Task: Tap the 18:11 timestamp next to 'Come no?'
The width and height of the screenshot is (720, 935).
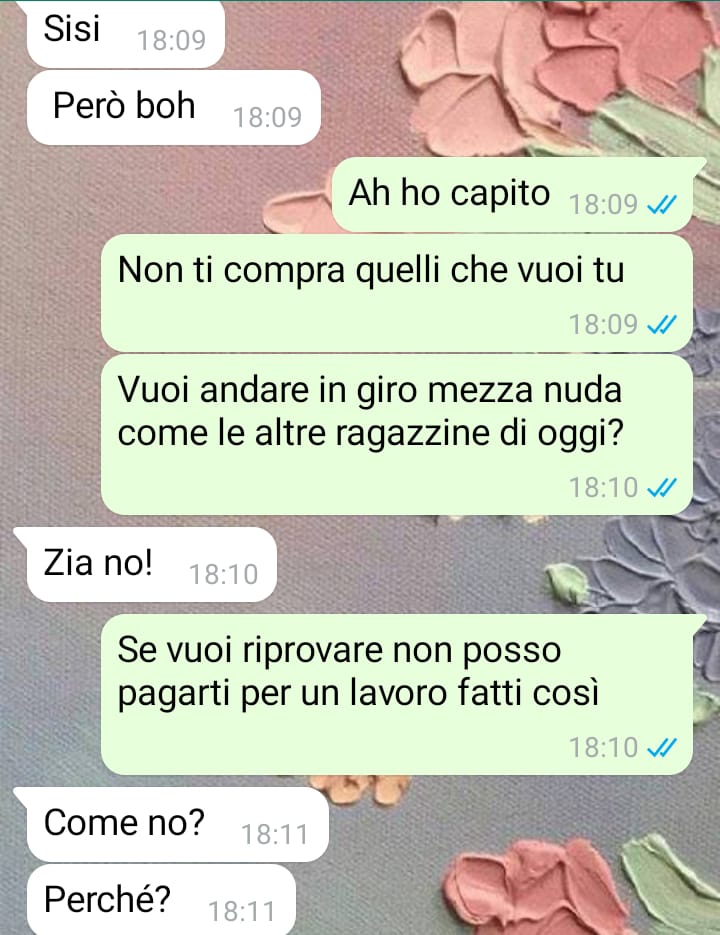Action: coord(274,834)
